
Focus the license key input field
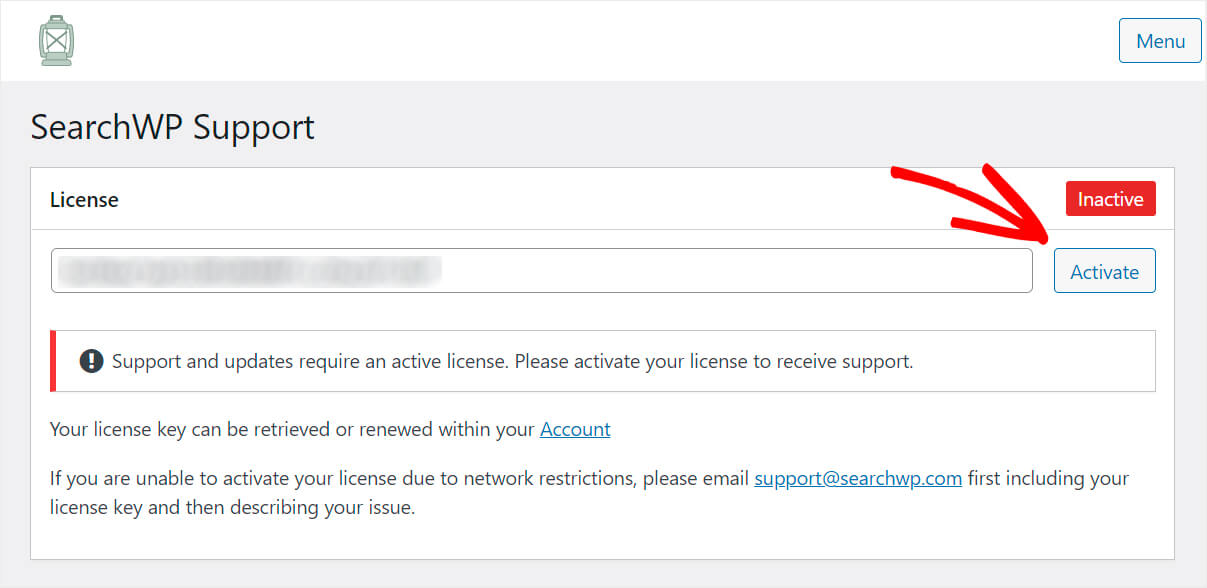click(541, 271)
